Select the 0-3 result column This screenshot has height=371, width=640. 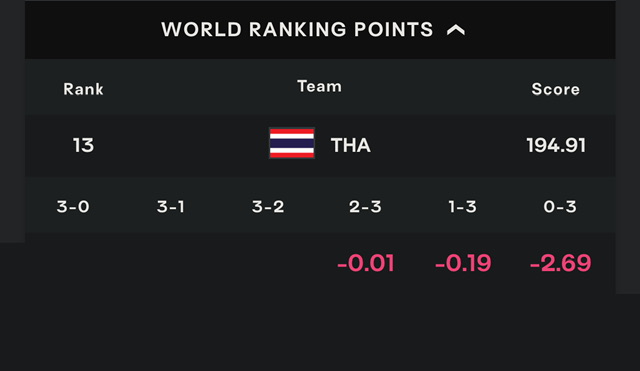[x=560, y=207]
